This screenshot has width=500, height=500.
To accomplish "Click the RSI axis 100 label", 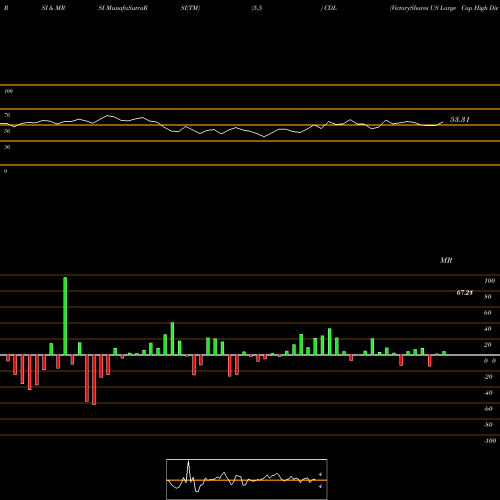I will tap(8, 91).
